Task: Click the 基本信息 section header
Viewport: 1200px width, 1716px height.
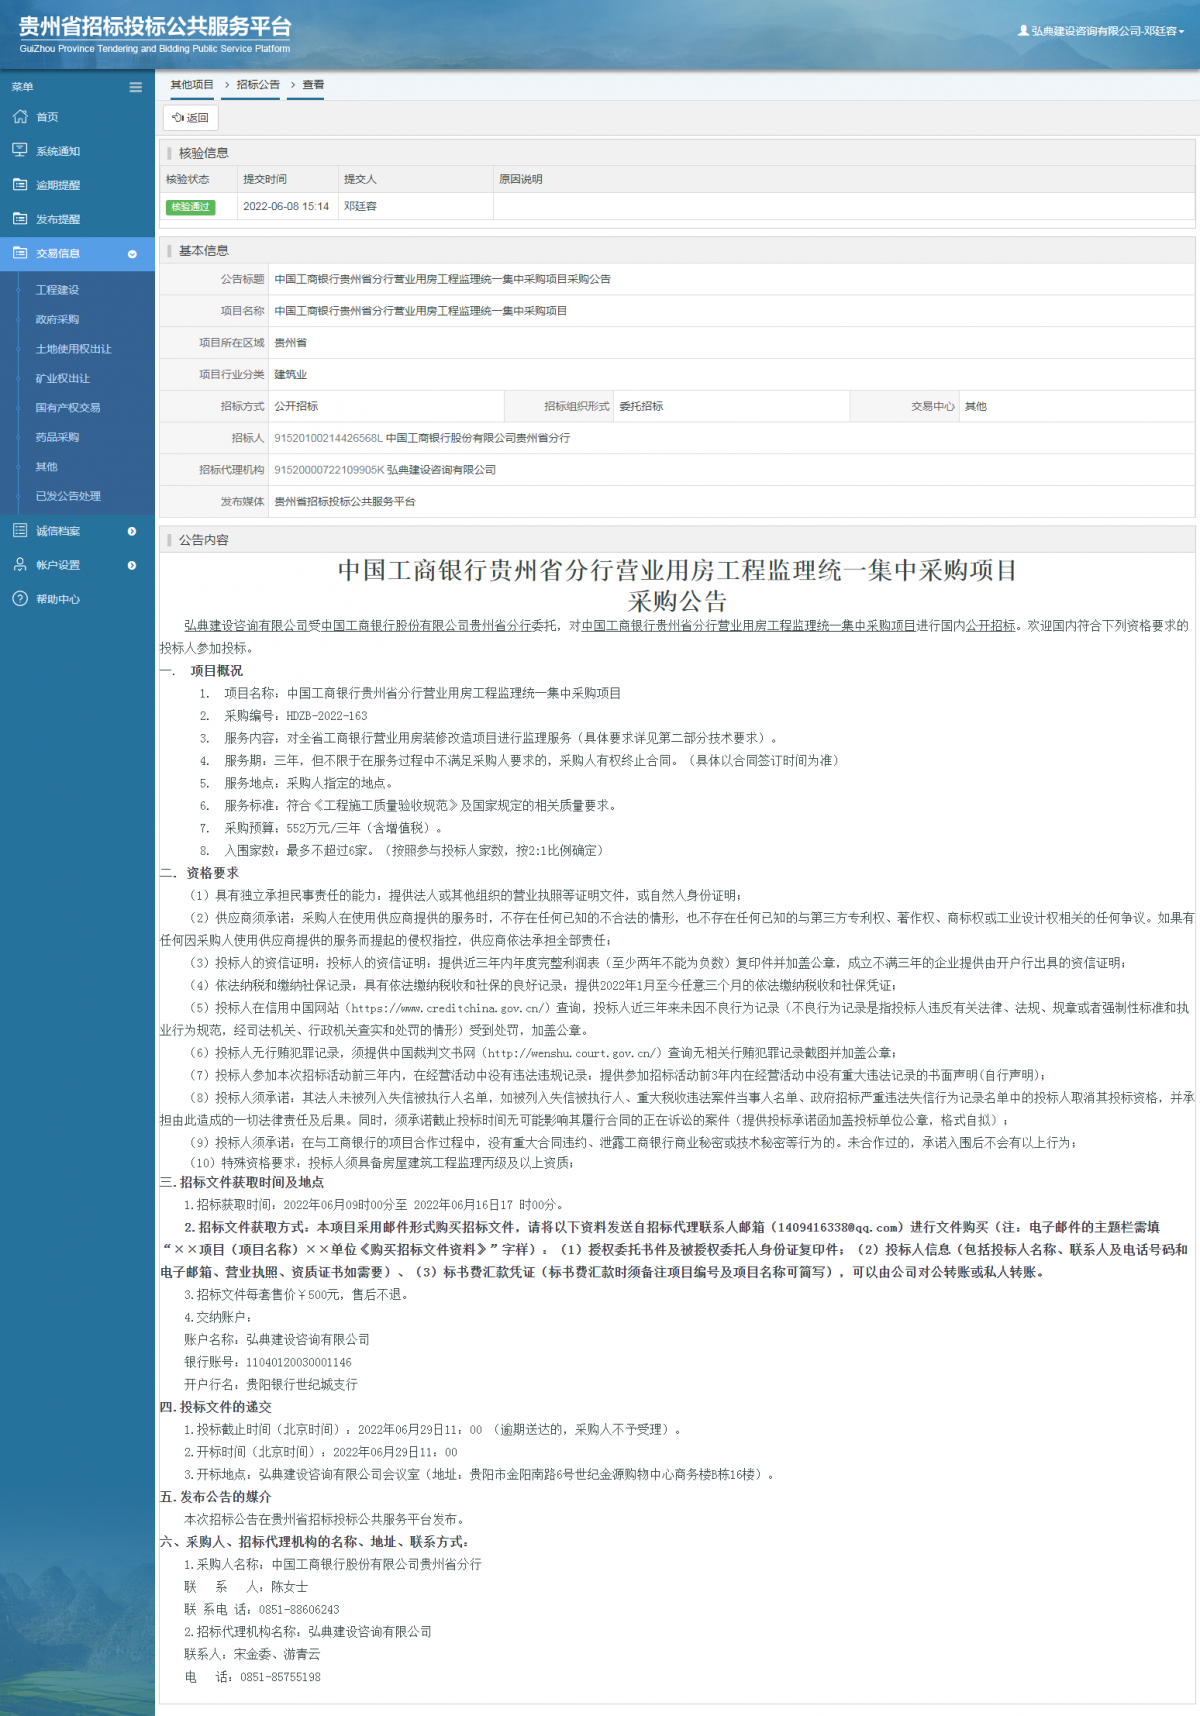Action: coord(204,251)
